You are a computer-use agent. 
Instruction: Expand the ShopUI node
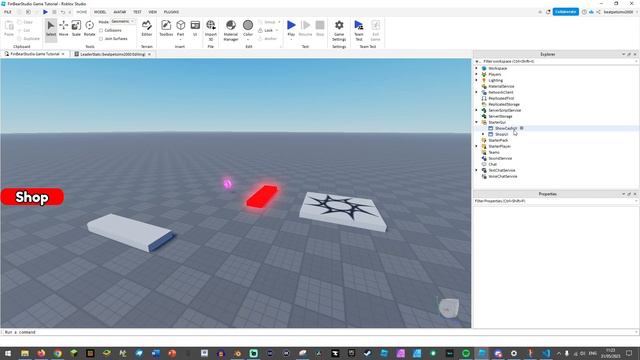click(483, 134)
